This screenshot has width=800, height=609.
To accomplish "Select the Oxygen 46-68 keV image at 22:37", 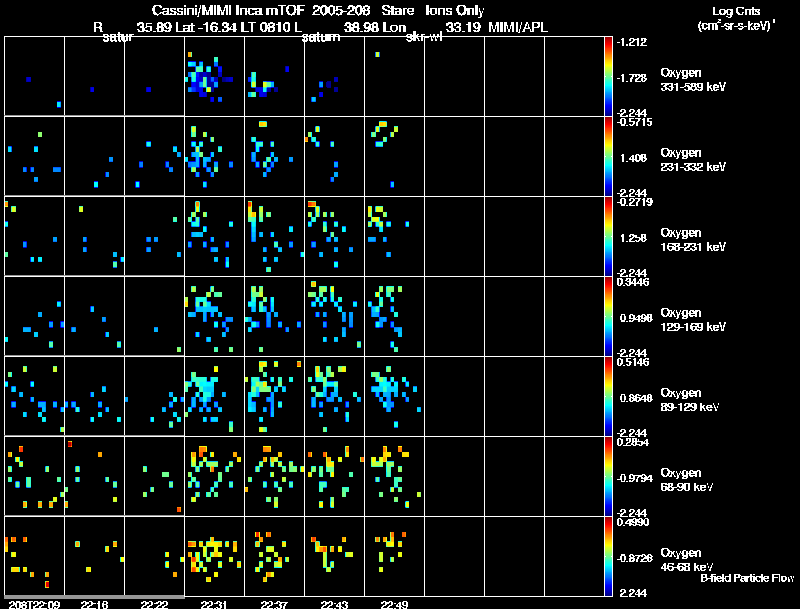I will pos(274,556).
